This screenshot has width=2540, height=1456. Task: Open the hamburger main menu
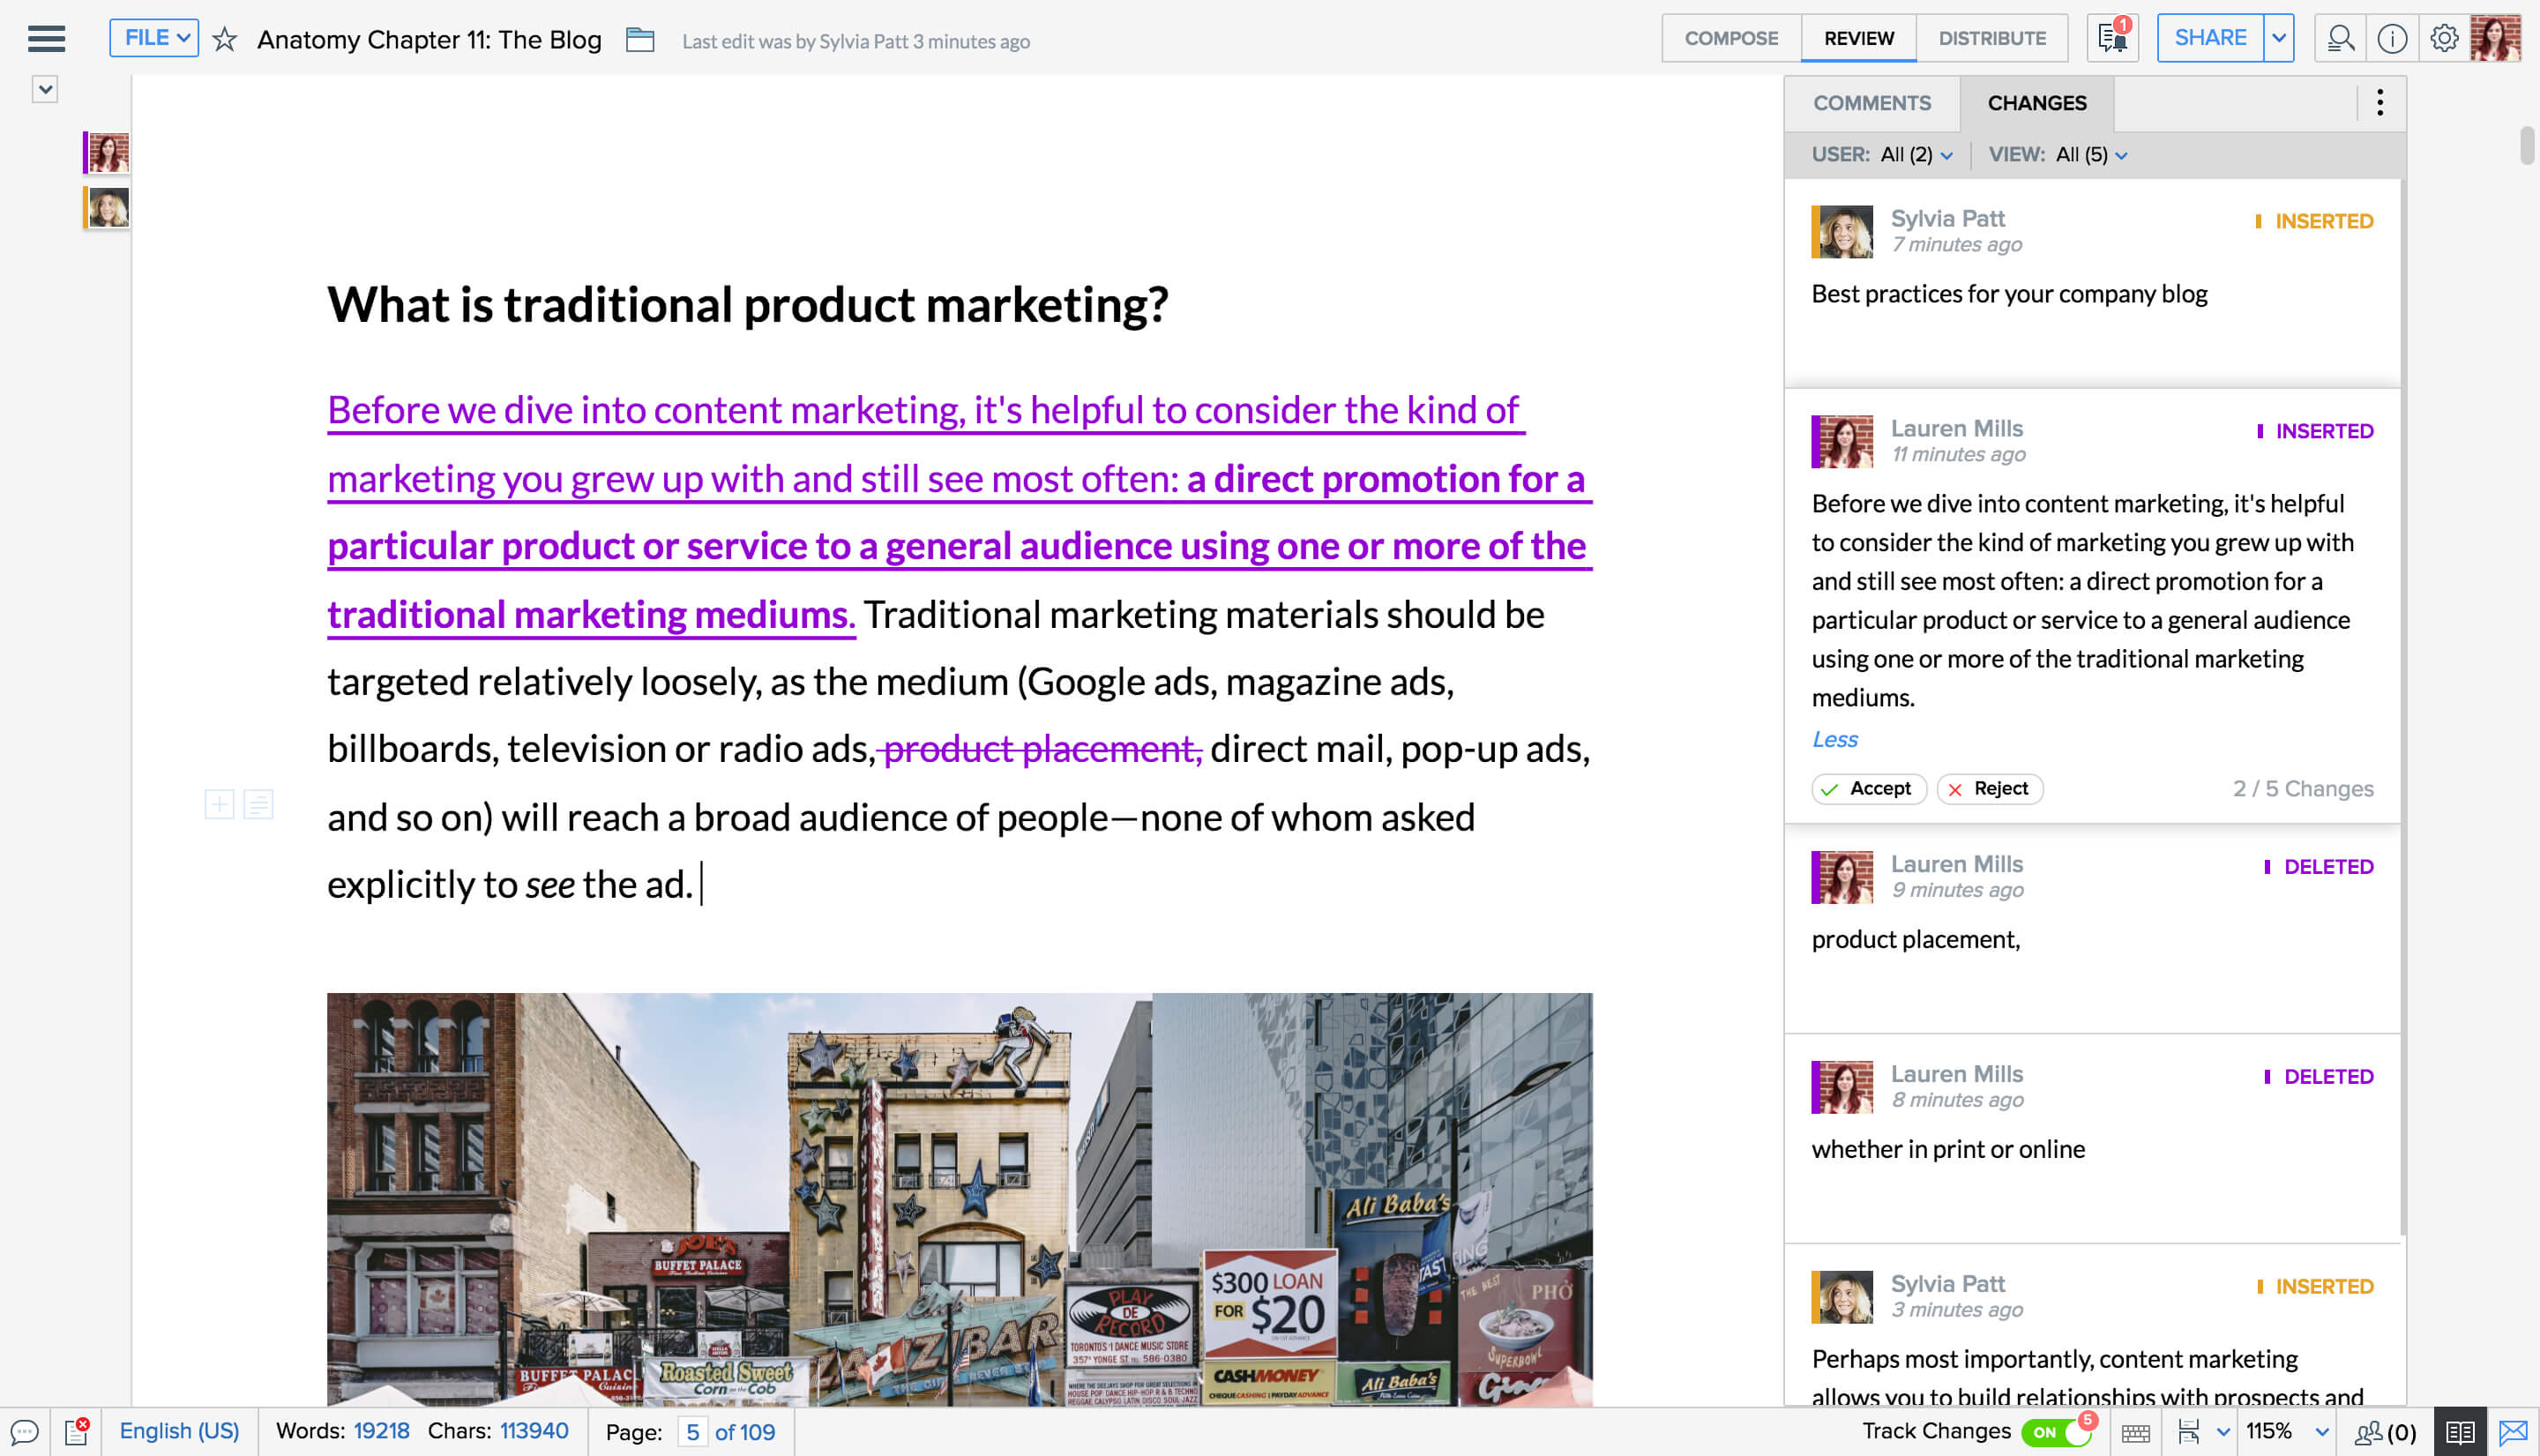46,39
